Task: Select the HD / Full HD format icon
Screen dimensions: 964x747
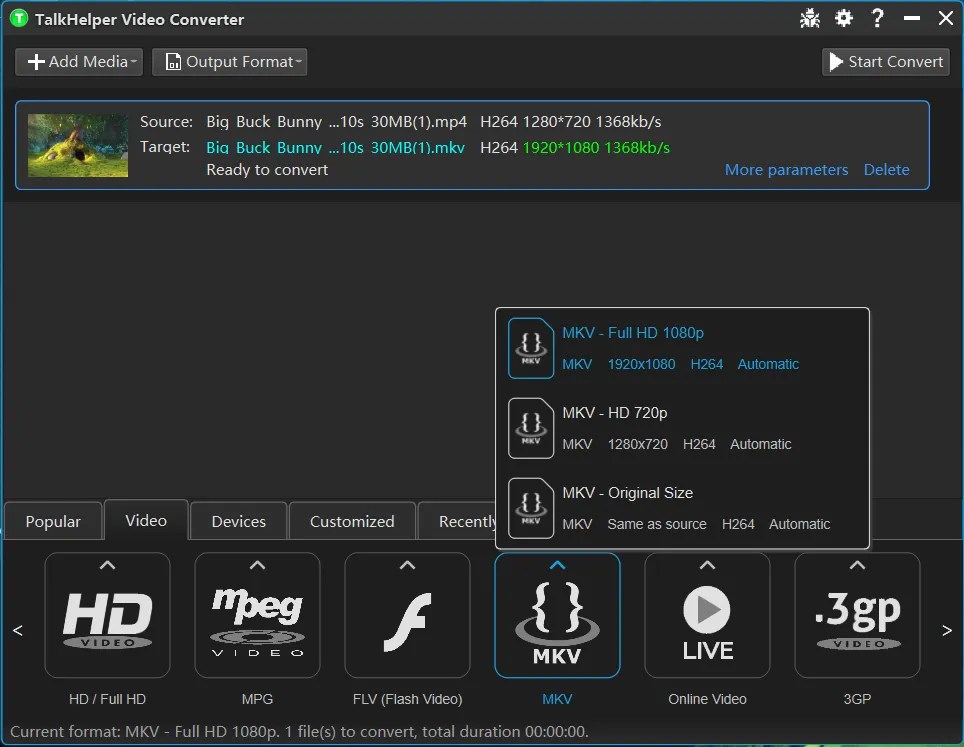Action: click(107, 615)
